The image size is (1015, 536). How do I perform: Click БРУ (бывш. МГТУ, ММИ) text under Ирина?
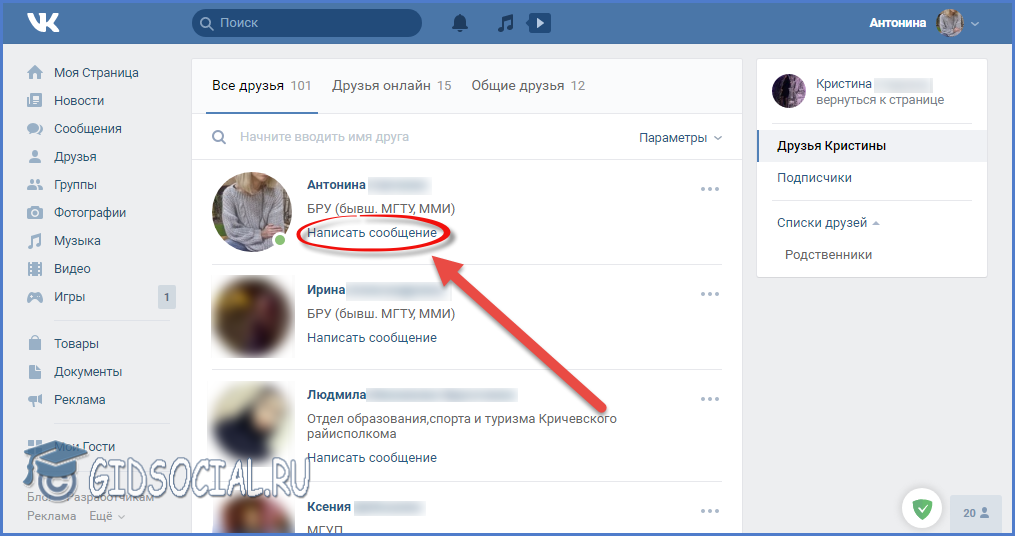click(x=381, y=313)
